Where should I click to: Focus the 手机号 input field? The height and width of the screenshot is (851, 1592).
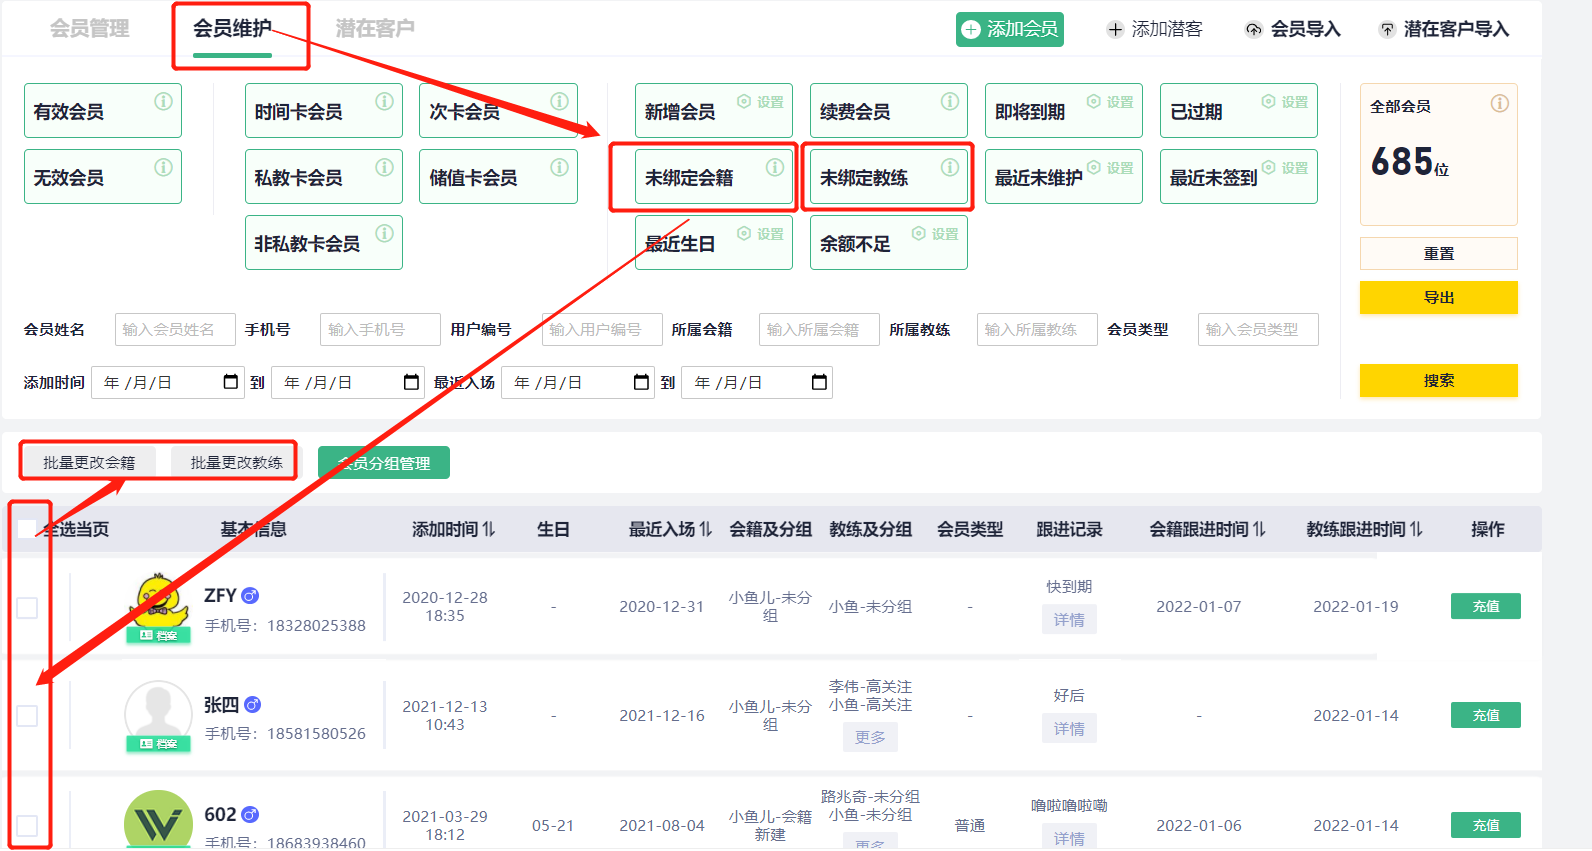[379, 330]
